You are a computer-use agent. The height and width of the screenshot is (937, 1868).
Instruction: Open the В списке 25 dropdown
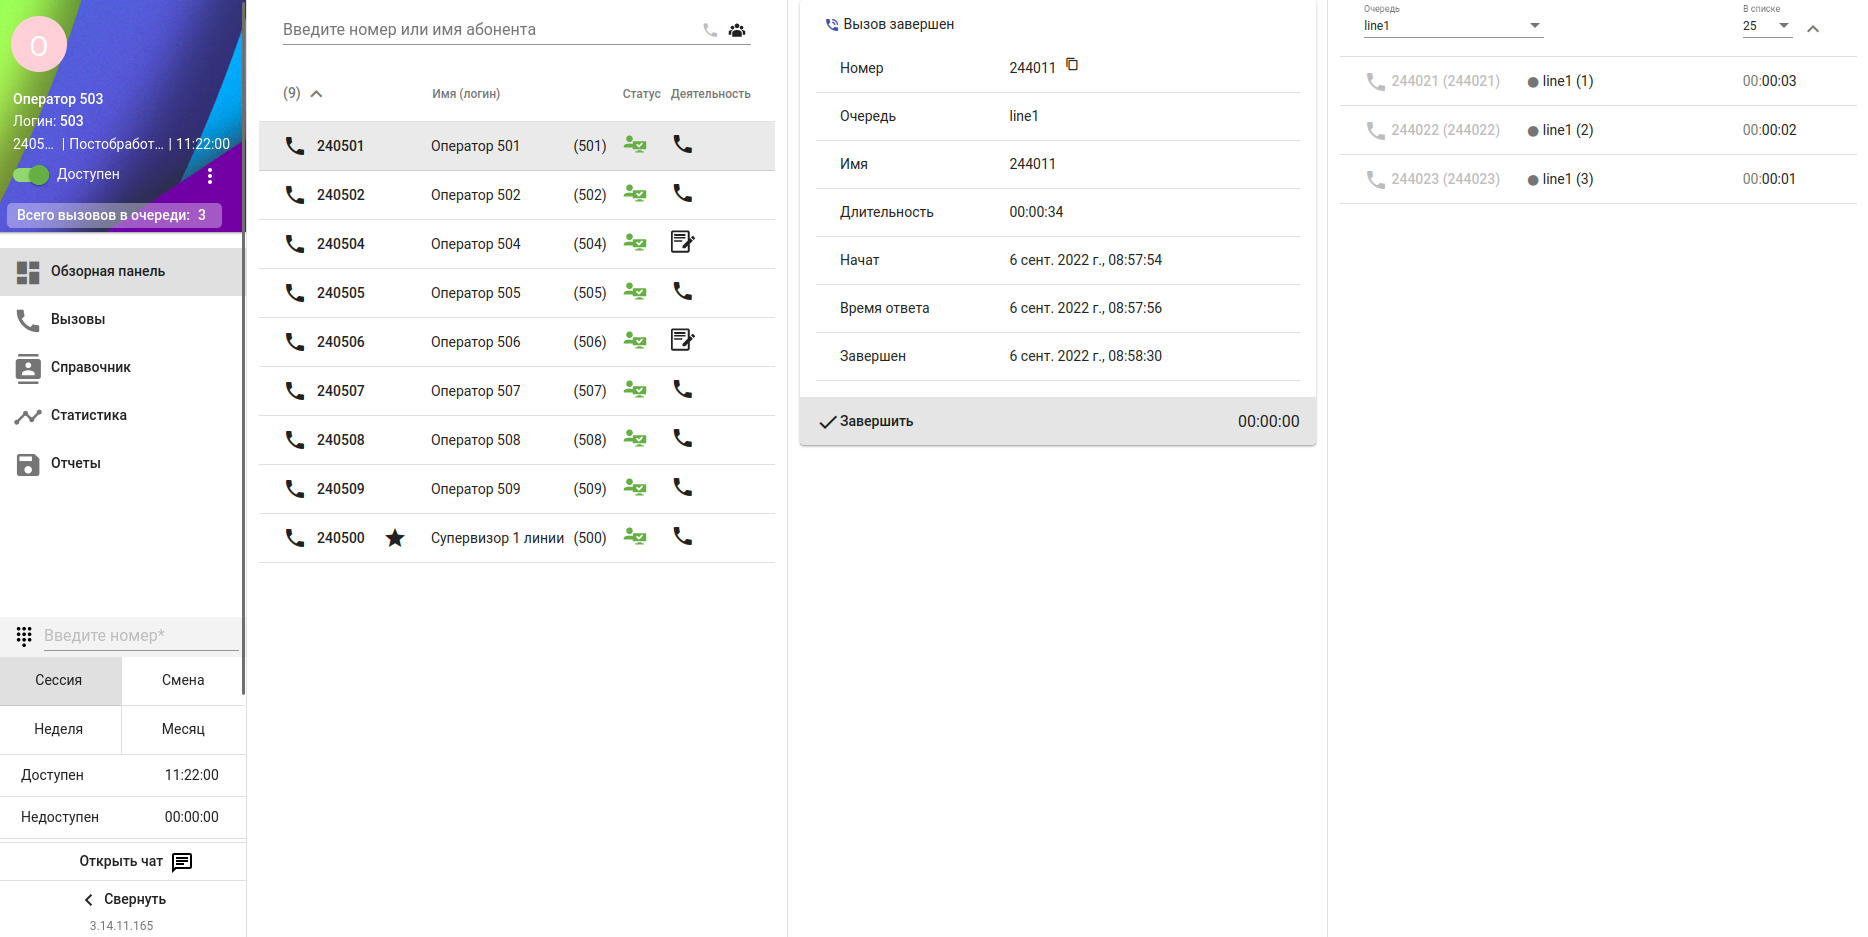coord(1766,26)
